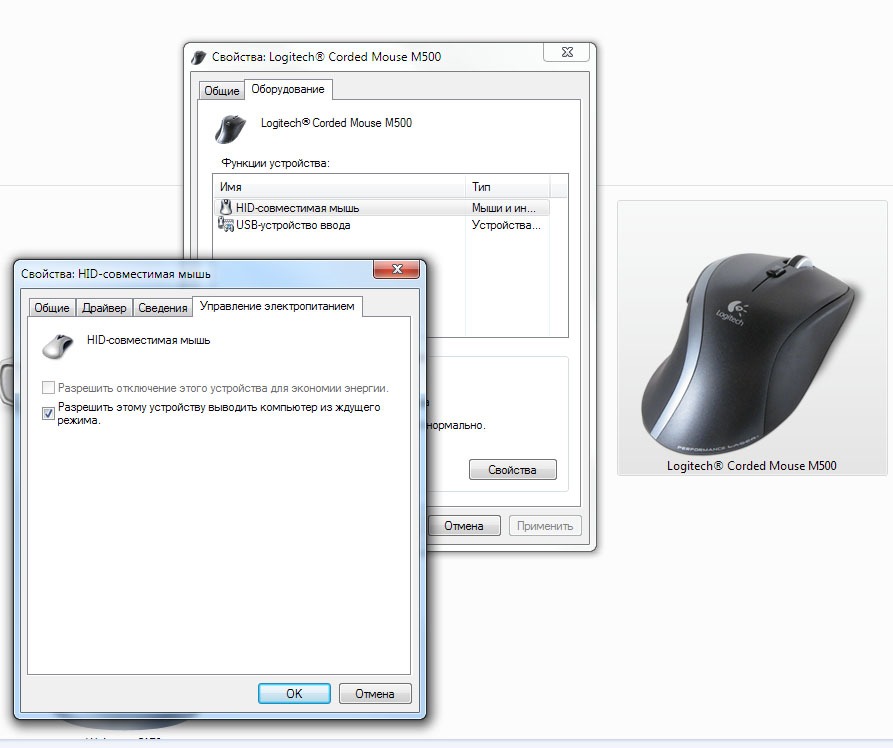Click 'Logitech® Corded Mouse M500' caption under thumbnail
The image size is (893, 748).
point(752,465)
